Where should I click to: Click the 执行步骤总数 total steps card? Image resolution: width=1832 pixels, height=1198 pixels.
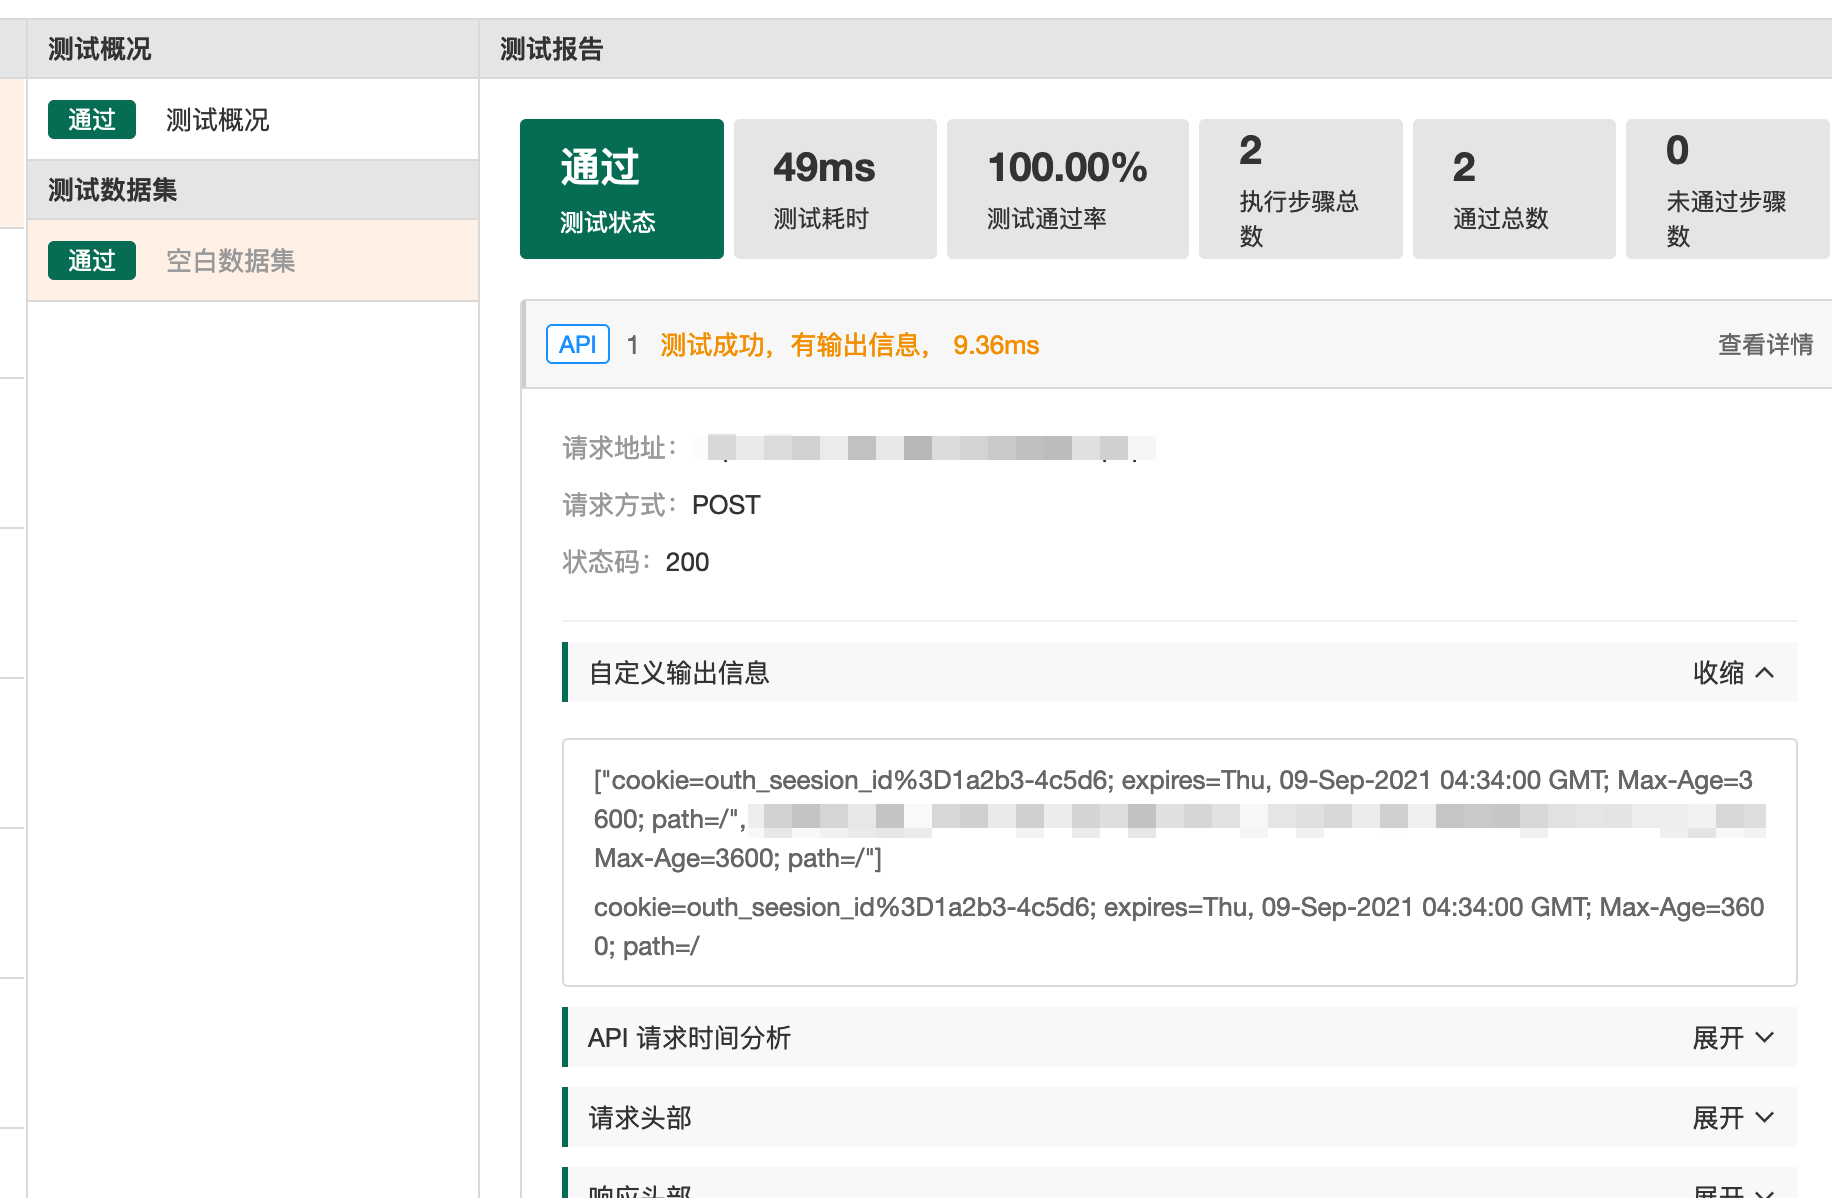(1300, 189)
